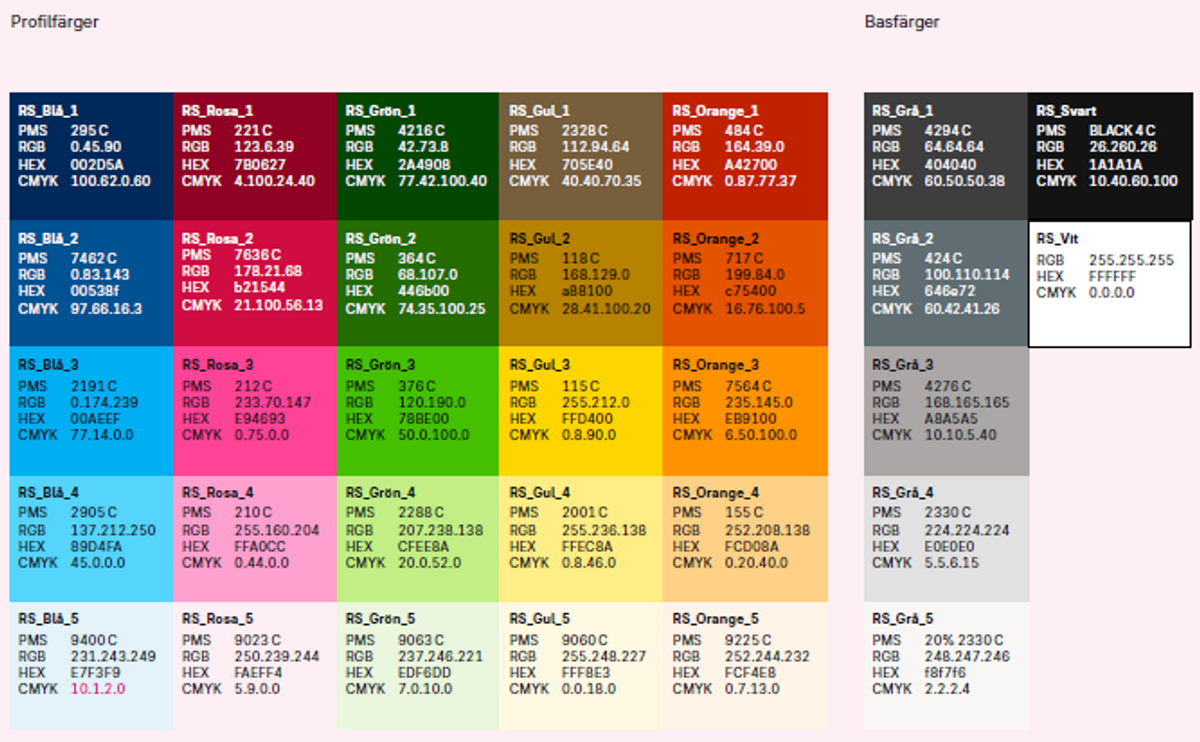This screenshot has width=1200, height=742.
Task: Choose the RS_Gul_3 yellow swatch
Action: pos(581,411)
